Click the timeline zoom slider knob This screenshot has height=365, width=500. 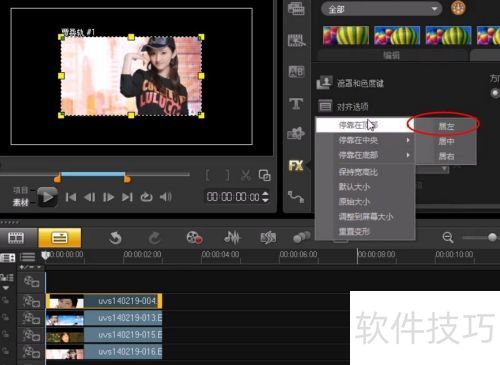pyautogui.click(x=492, y=237)
